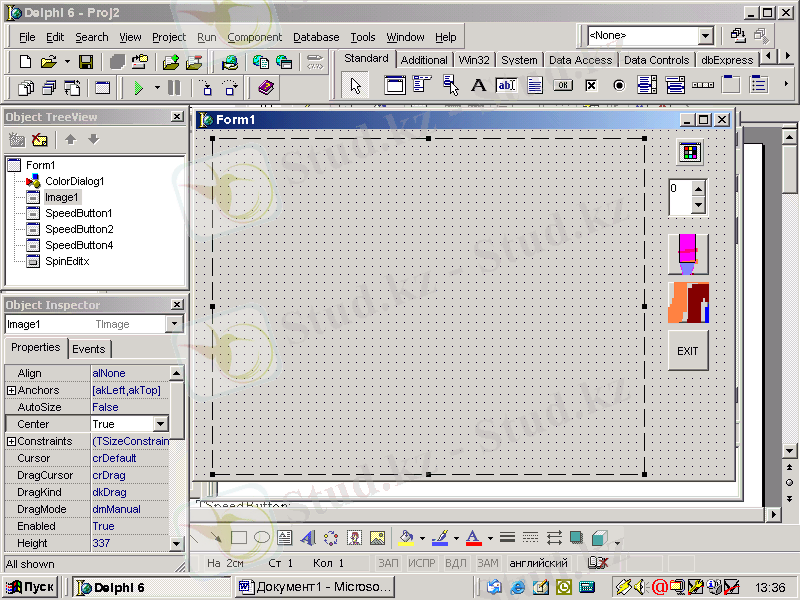800x600 pixels.
Task: Select the Label component in the palette
Action: (x=478, y=85)
